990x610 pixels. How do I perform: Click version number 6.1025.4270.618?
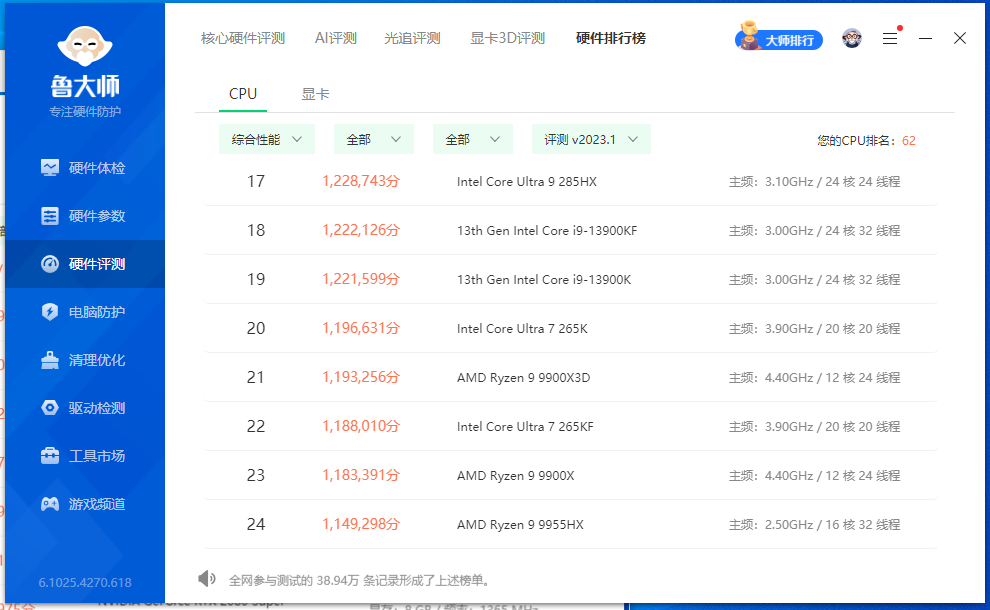click(85, 582)
